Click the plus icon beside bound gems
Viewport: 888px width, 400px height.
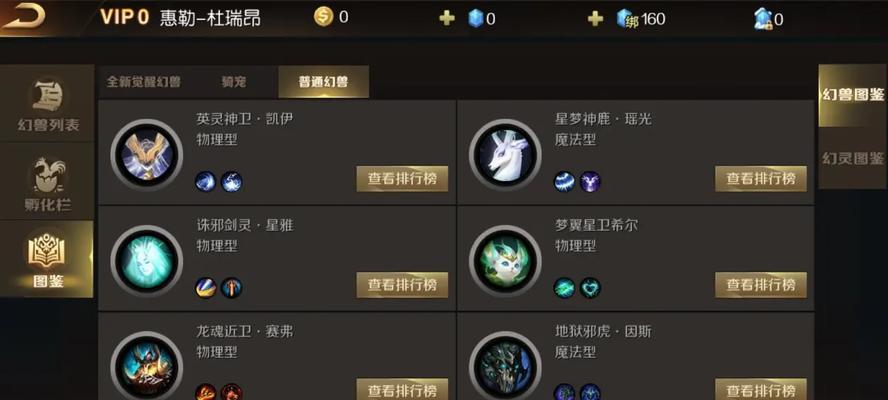click(x=595, y=19)
